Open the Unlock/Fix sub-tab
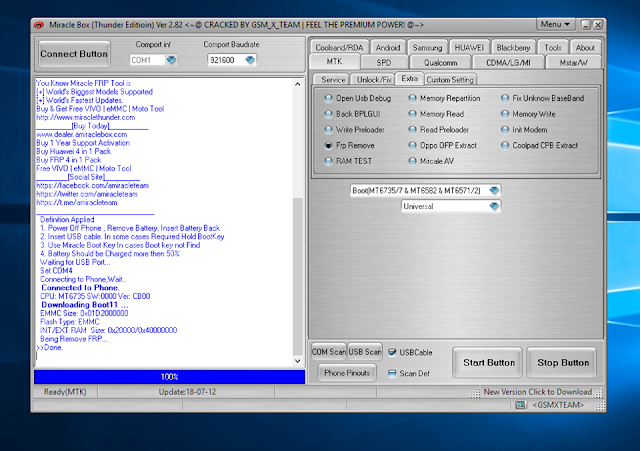 coord(374,80)
